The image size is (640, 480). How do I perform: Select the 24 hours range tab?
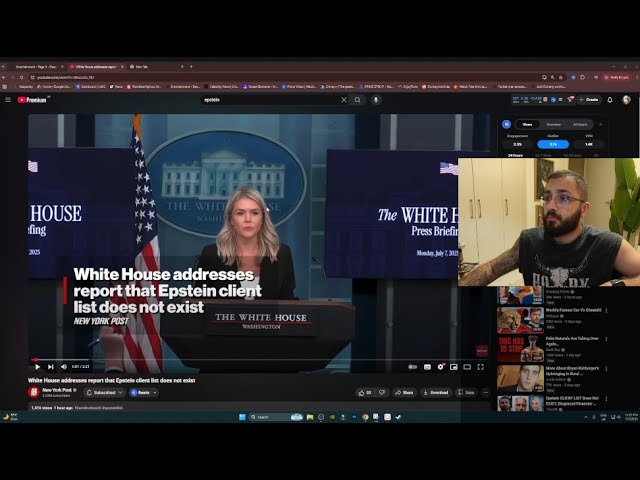[515, 155]
